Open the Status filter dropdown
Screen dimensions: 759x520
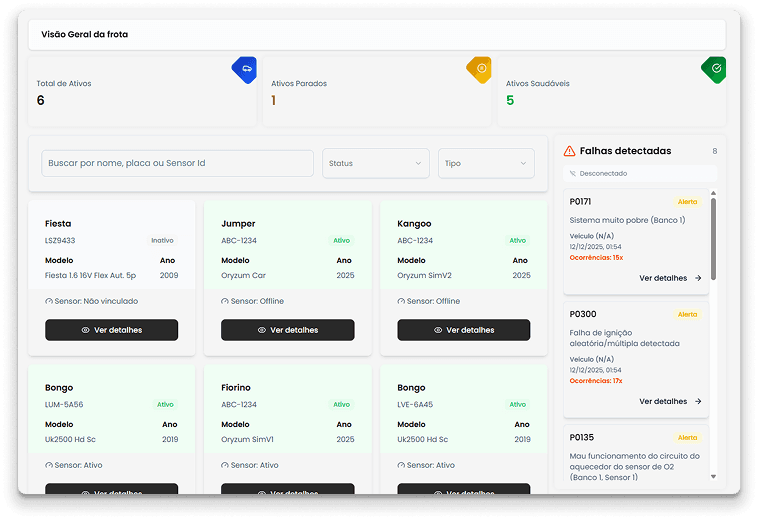(376, 163)
